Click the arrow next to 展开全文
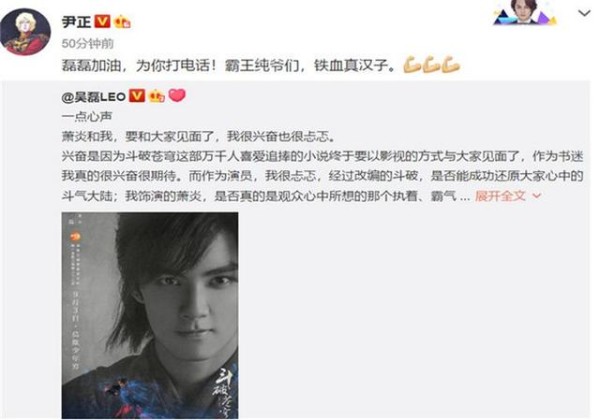Viewport: 600px width, 420px height. pyautogui.click(x=537, y=196)
